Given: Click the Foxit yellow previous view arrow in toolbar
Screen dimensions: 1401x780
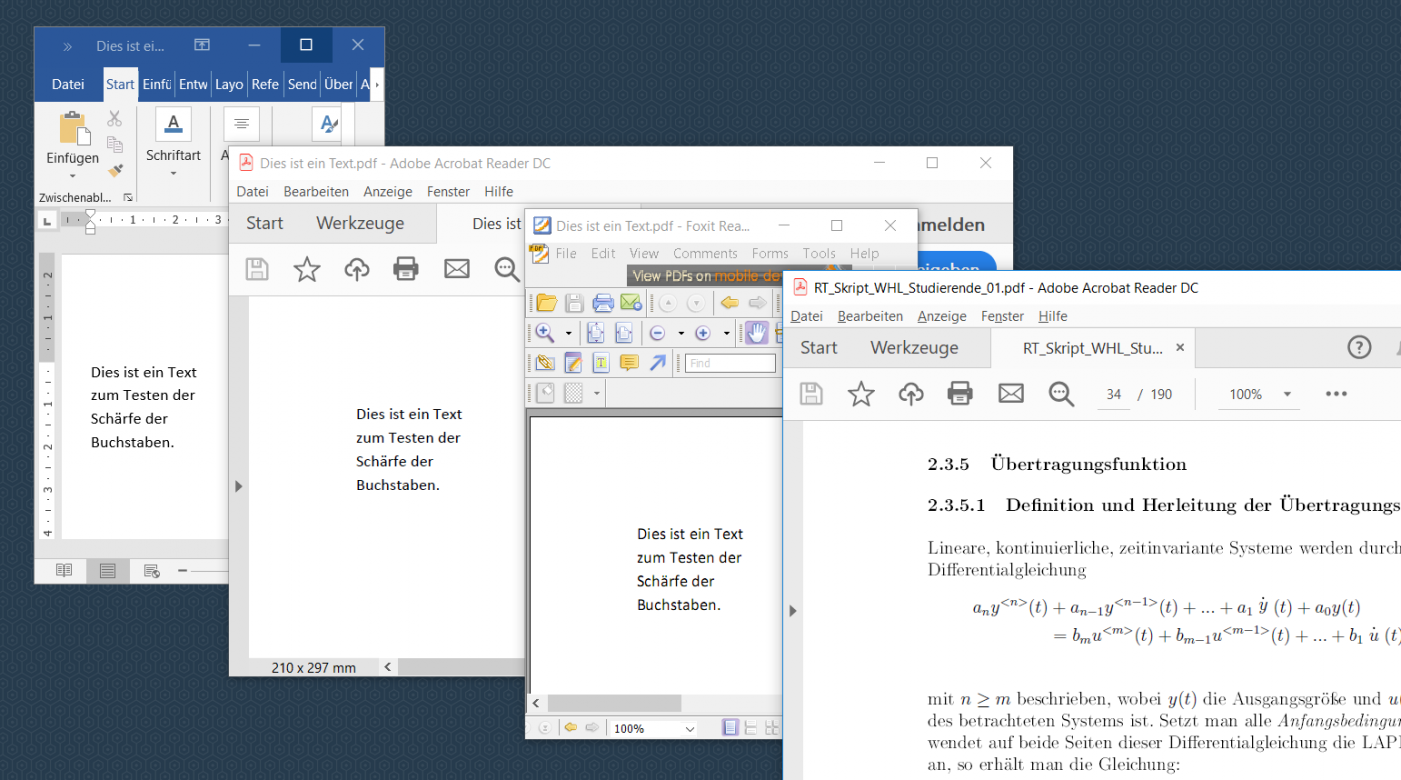Looking at the screenshot, I should pos(729,303).
